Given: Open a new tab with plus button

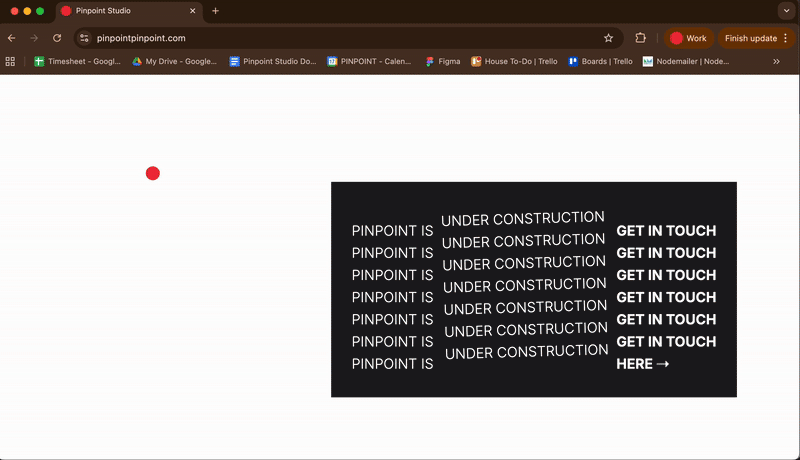Looking at the screenshot, I should [215, 11].
